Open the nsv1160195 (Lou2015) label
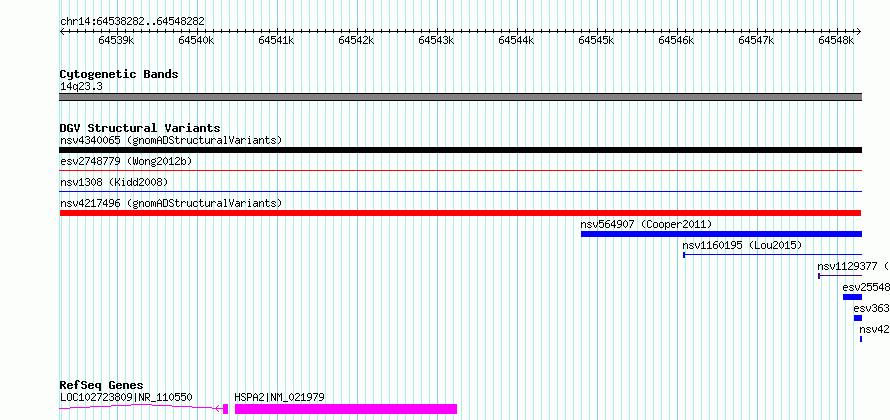890x420 pixels. (x=742, y=245)
